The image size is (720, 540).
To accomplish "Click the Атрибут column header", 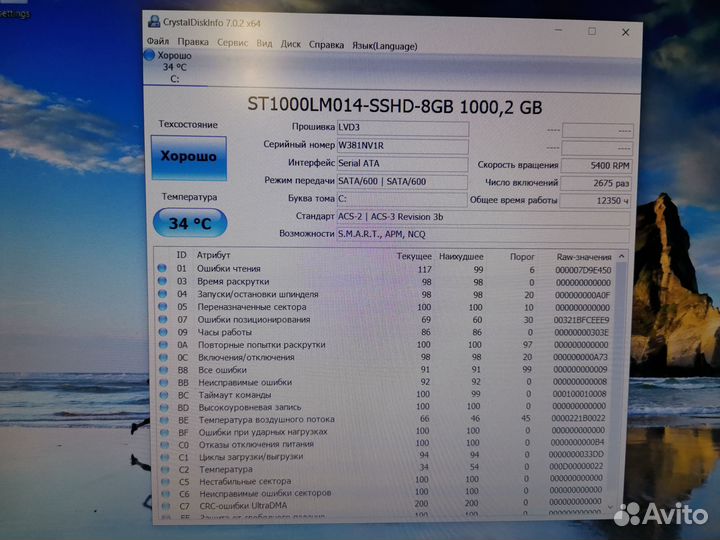I will (x=213, y=255).
